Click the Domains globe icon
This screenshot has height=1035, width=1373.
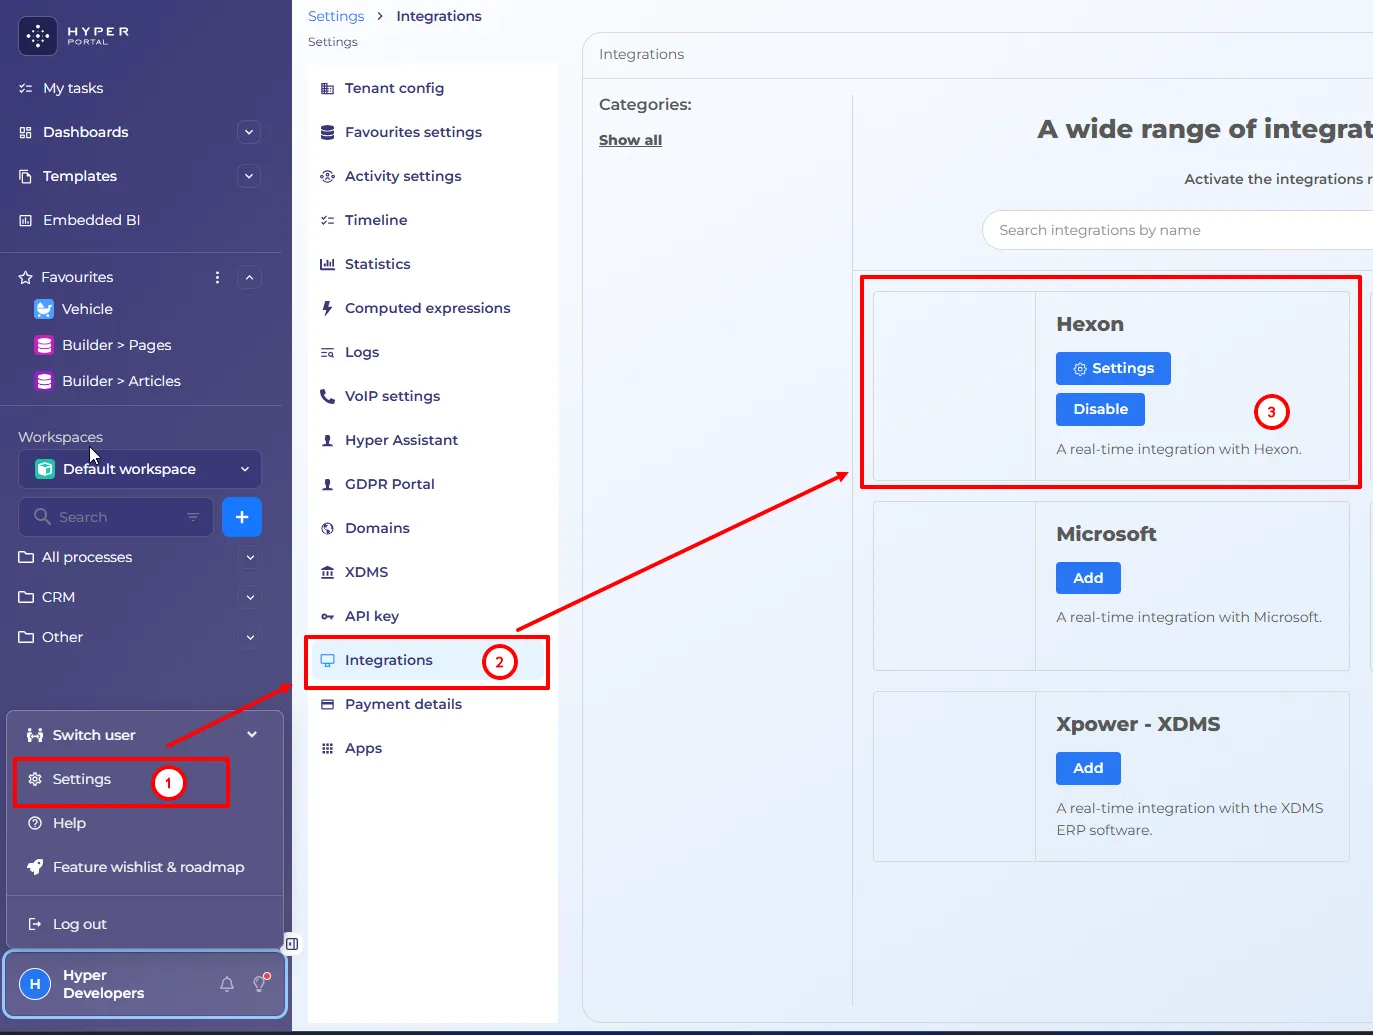pyautogui.click(x=327, y=528)
